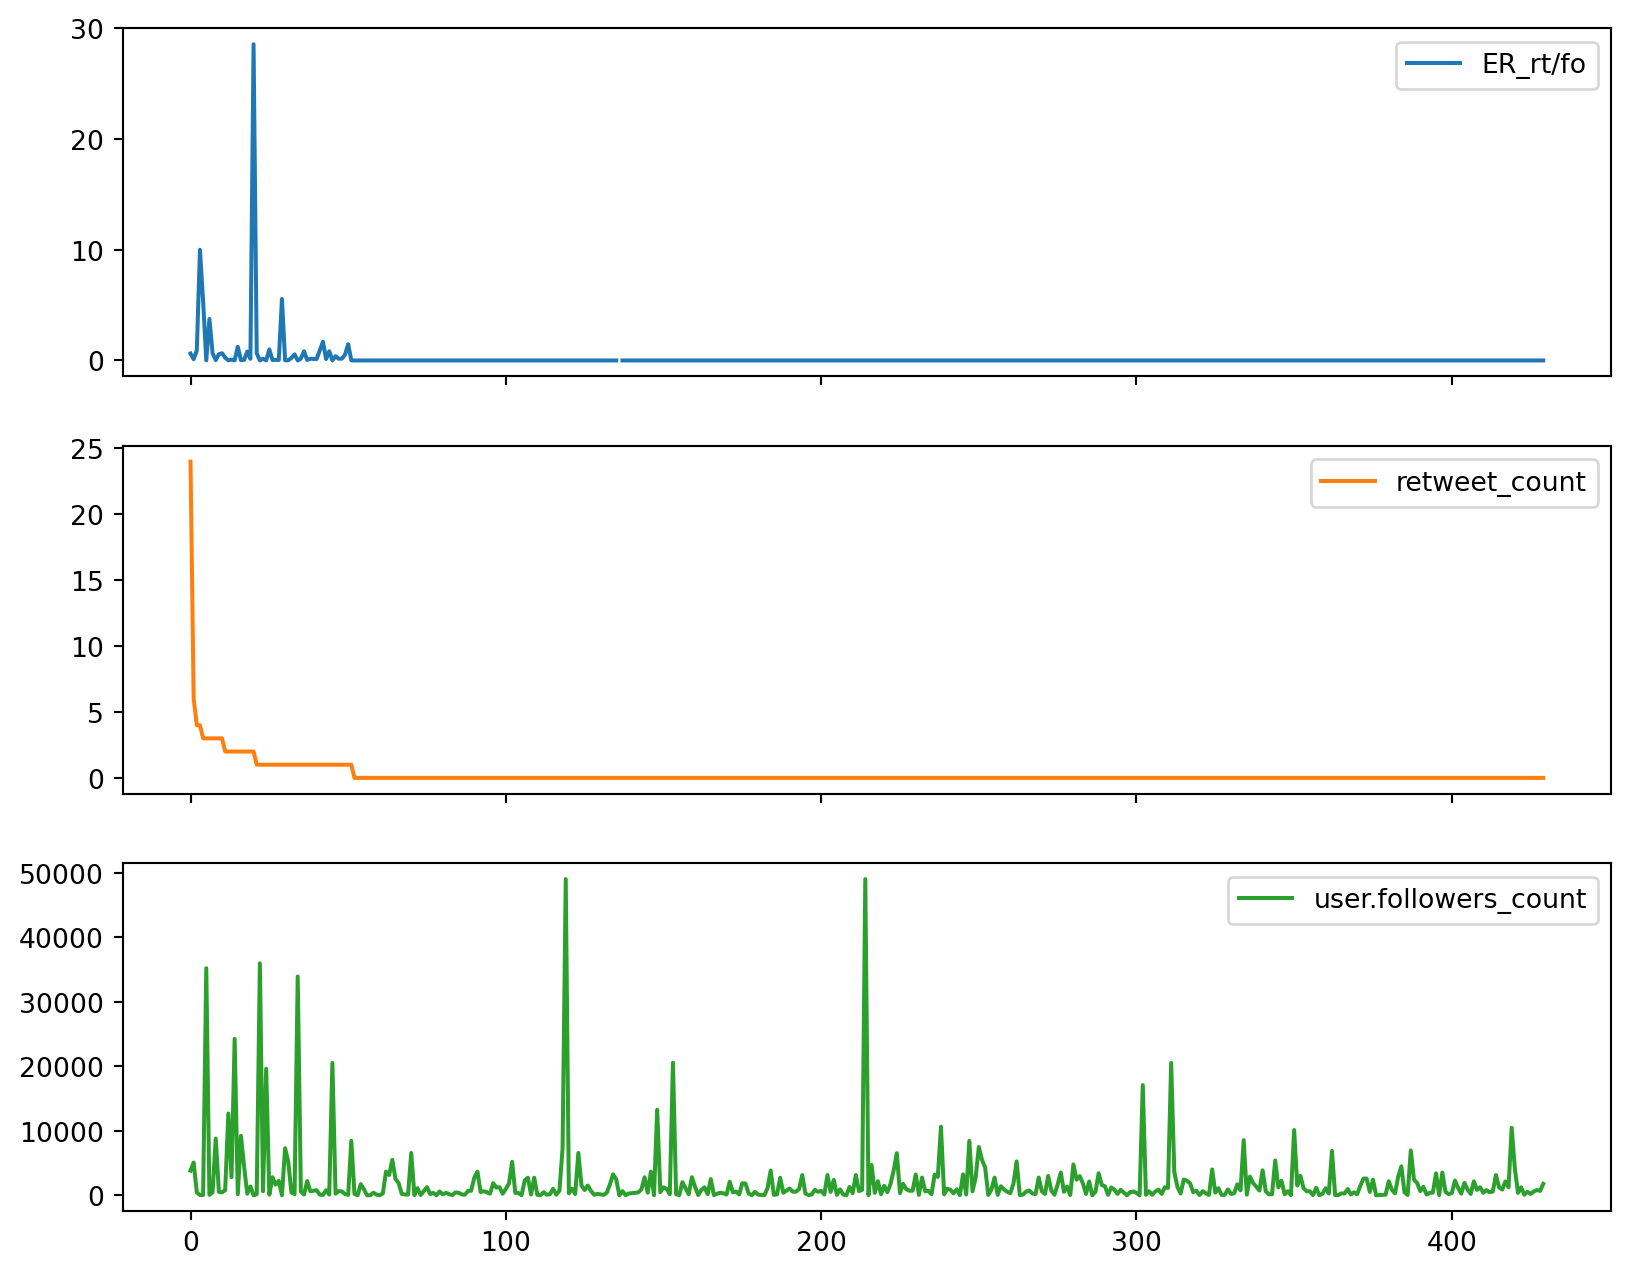1630x1275 pixels.
Task: Click the blue spike peaking at 10
Action: (200, 251)
